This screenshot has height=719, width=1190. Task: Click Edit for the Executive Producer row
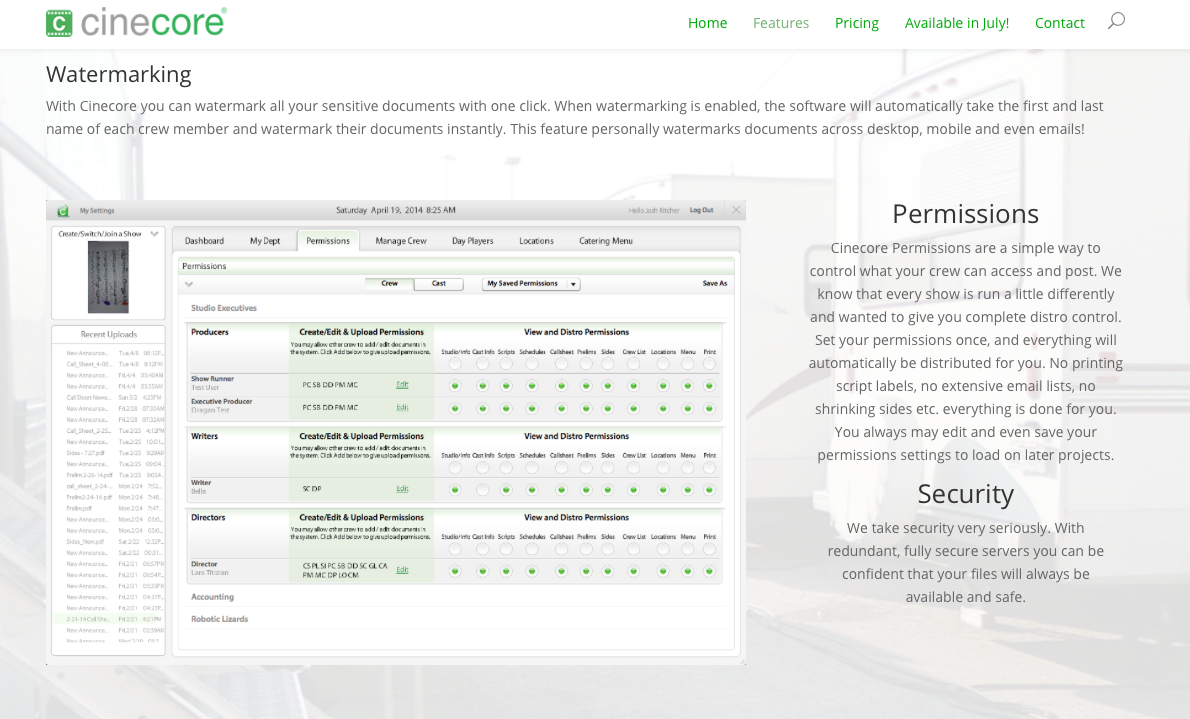tap(402, 407)
